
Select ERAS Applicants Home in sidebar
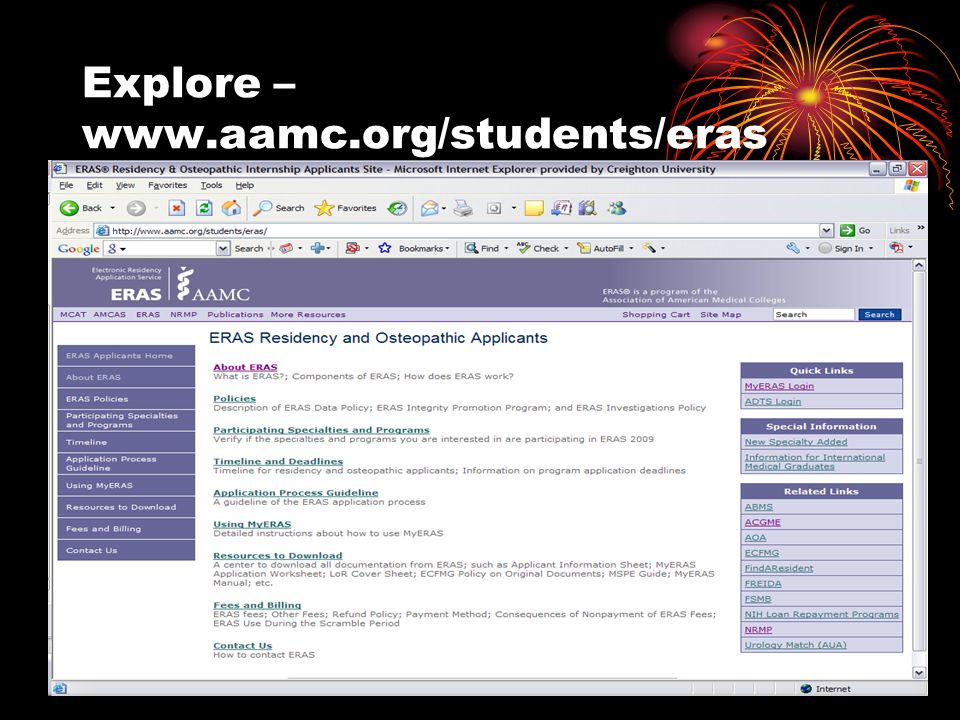[126, 356]
